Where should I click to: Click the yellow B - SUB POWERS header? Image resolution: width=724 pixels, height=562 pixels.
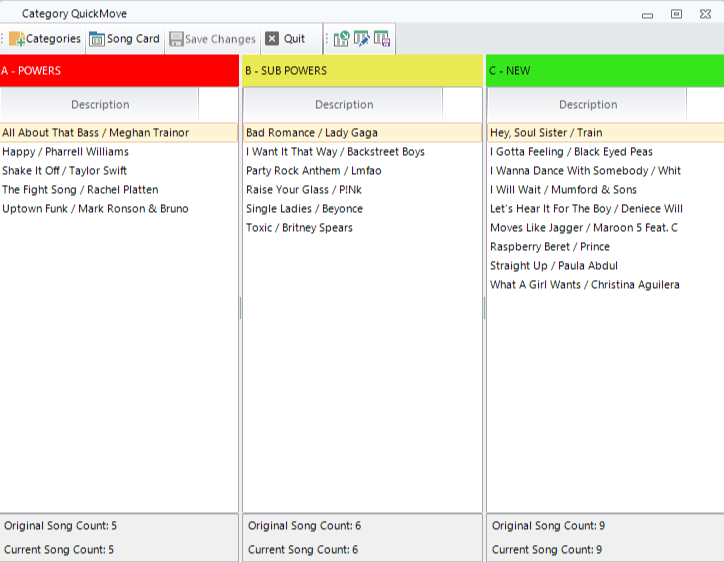pyautogui.click(x=362, y=71)
